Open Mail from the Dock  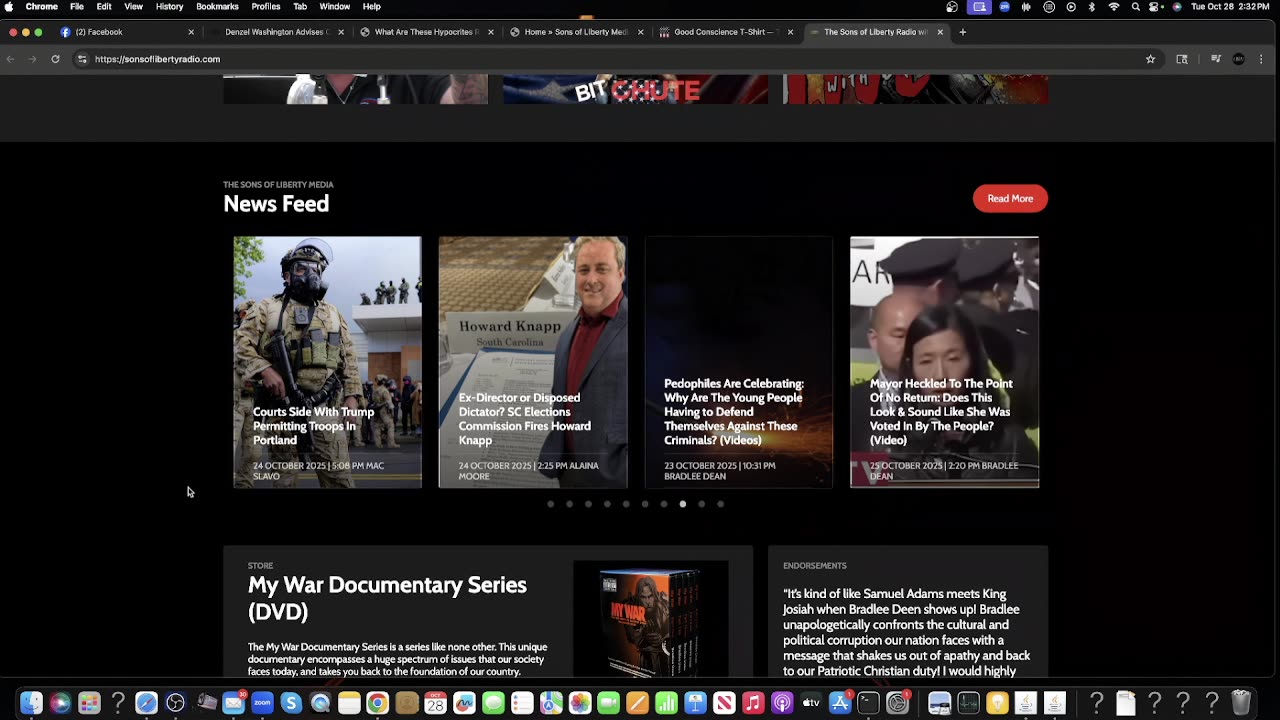click(x=234, y=703)
